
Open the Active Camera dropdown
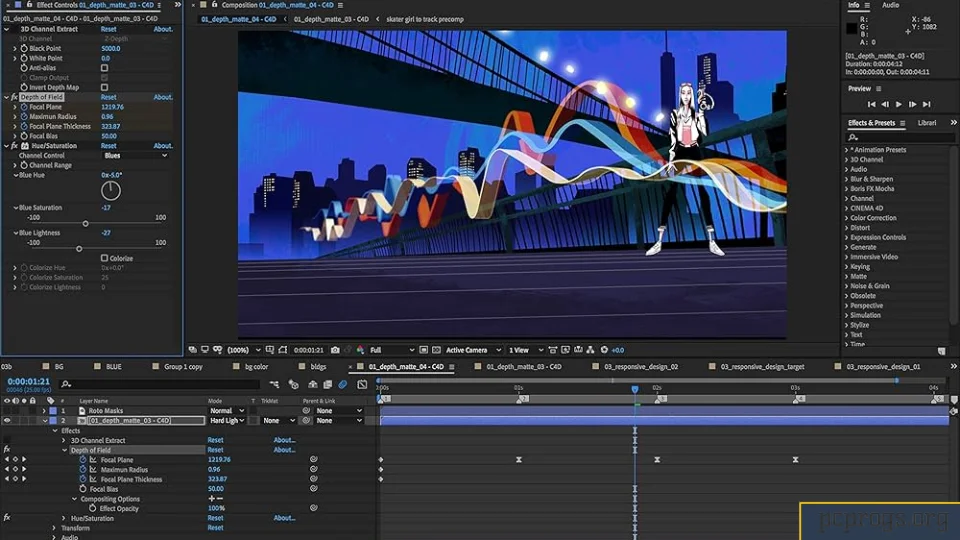pos(473,350)
